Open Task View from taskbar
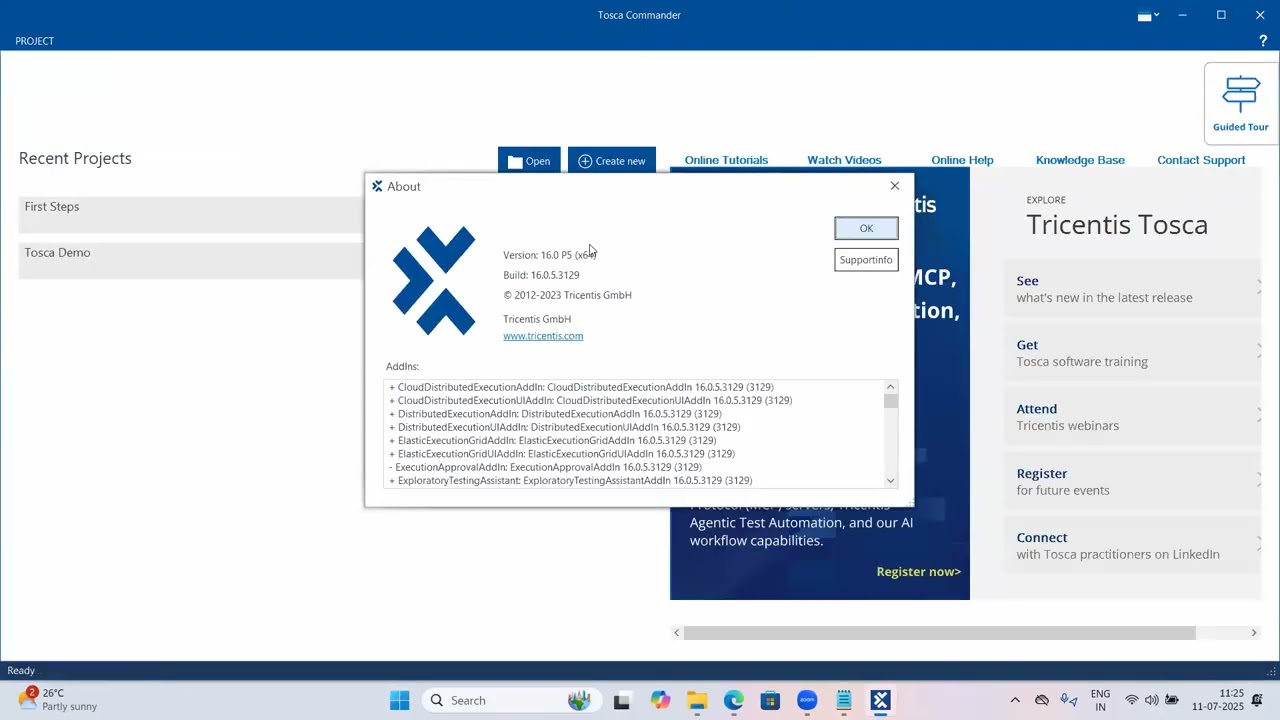This screenshot has height=720, width=1280. (x=621, y=701)
